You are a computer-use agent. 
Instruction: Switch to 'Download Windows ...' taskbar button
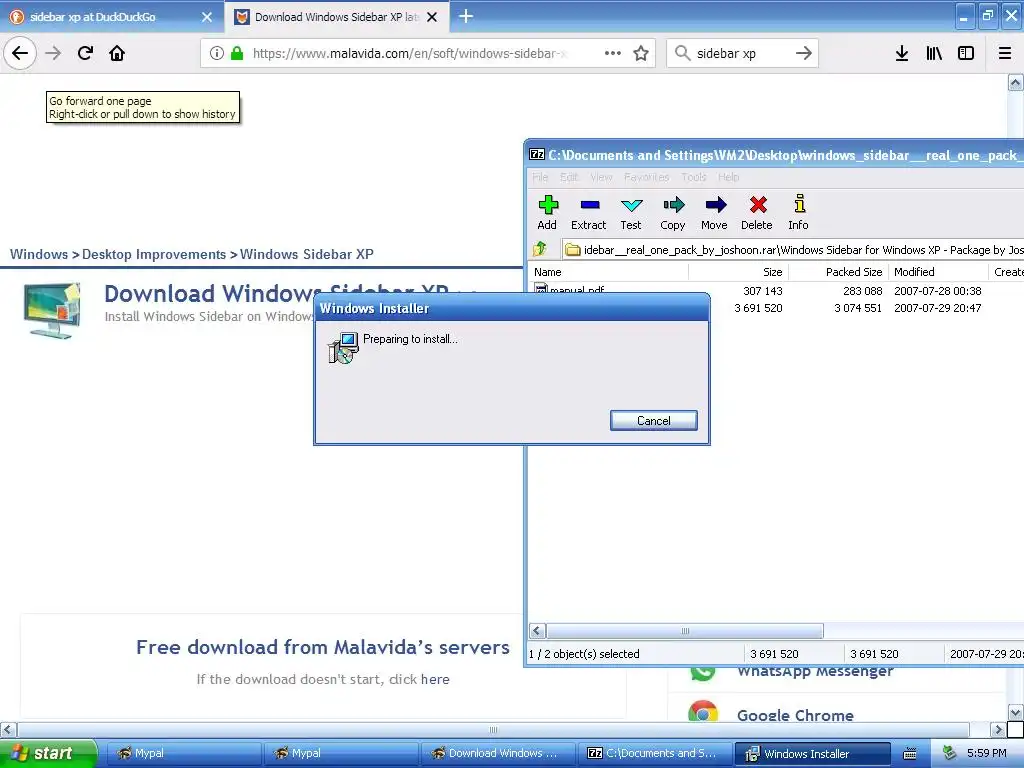click(496, 753)
